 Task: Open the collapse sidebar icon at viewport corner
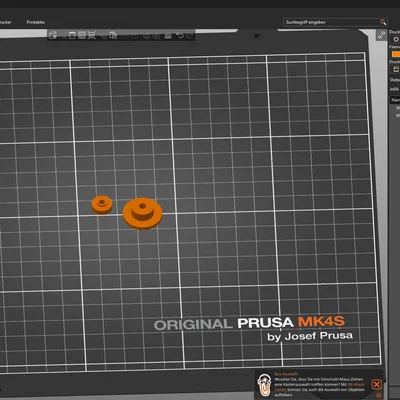381,35
